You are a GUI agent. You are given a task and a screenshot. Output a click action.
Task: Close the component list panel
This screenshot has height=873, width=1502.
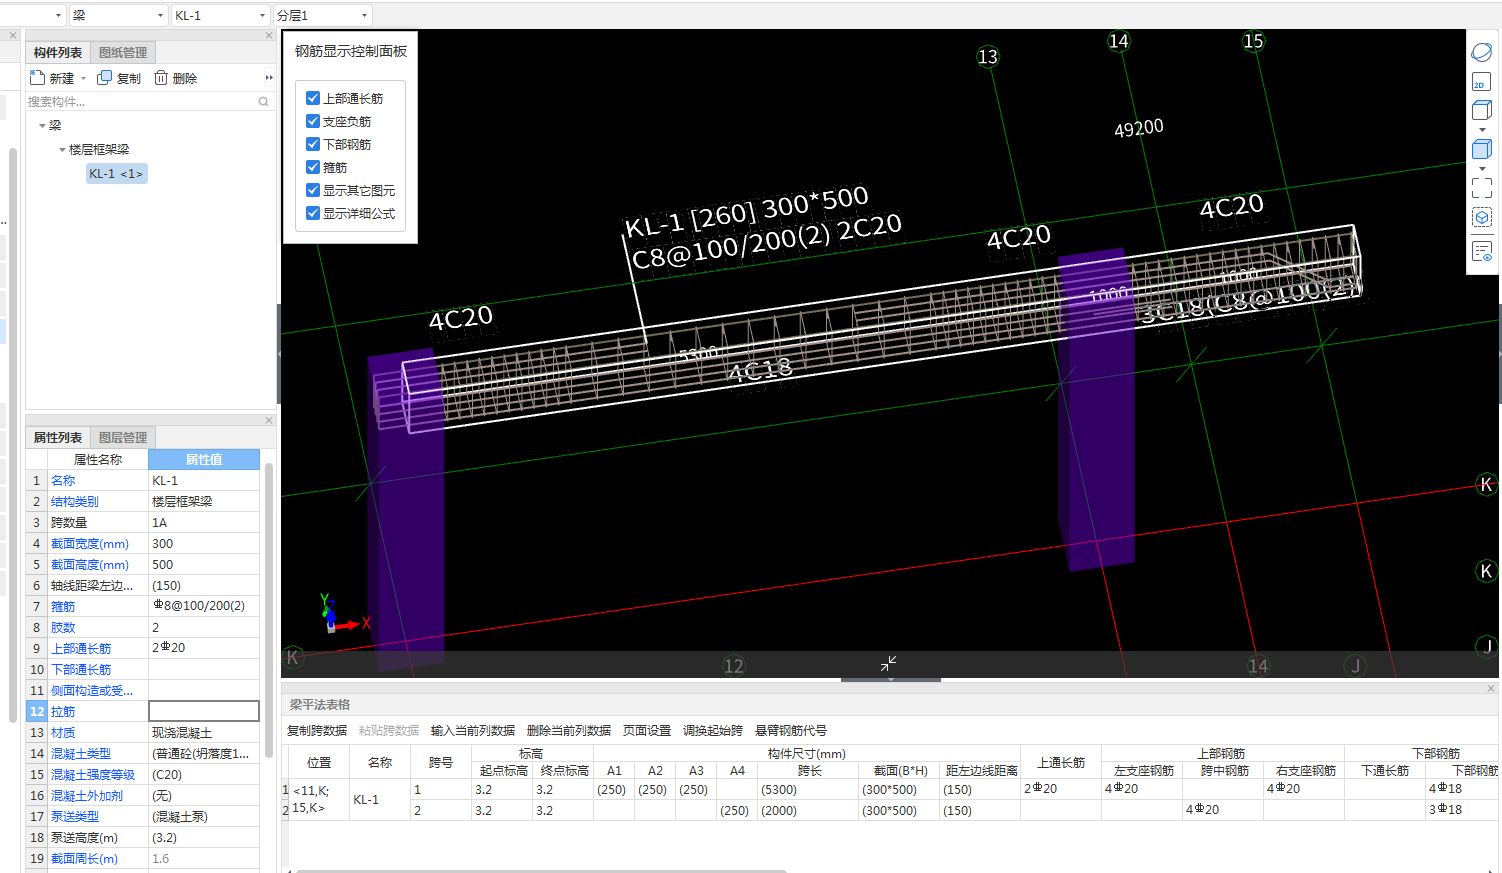coord(269,35)
